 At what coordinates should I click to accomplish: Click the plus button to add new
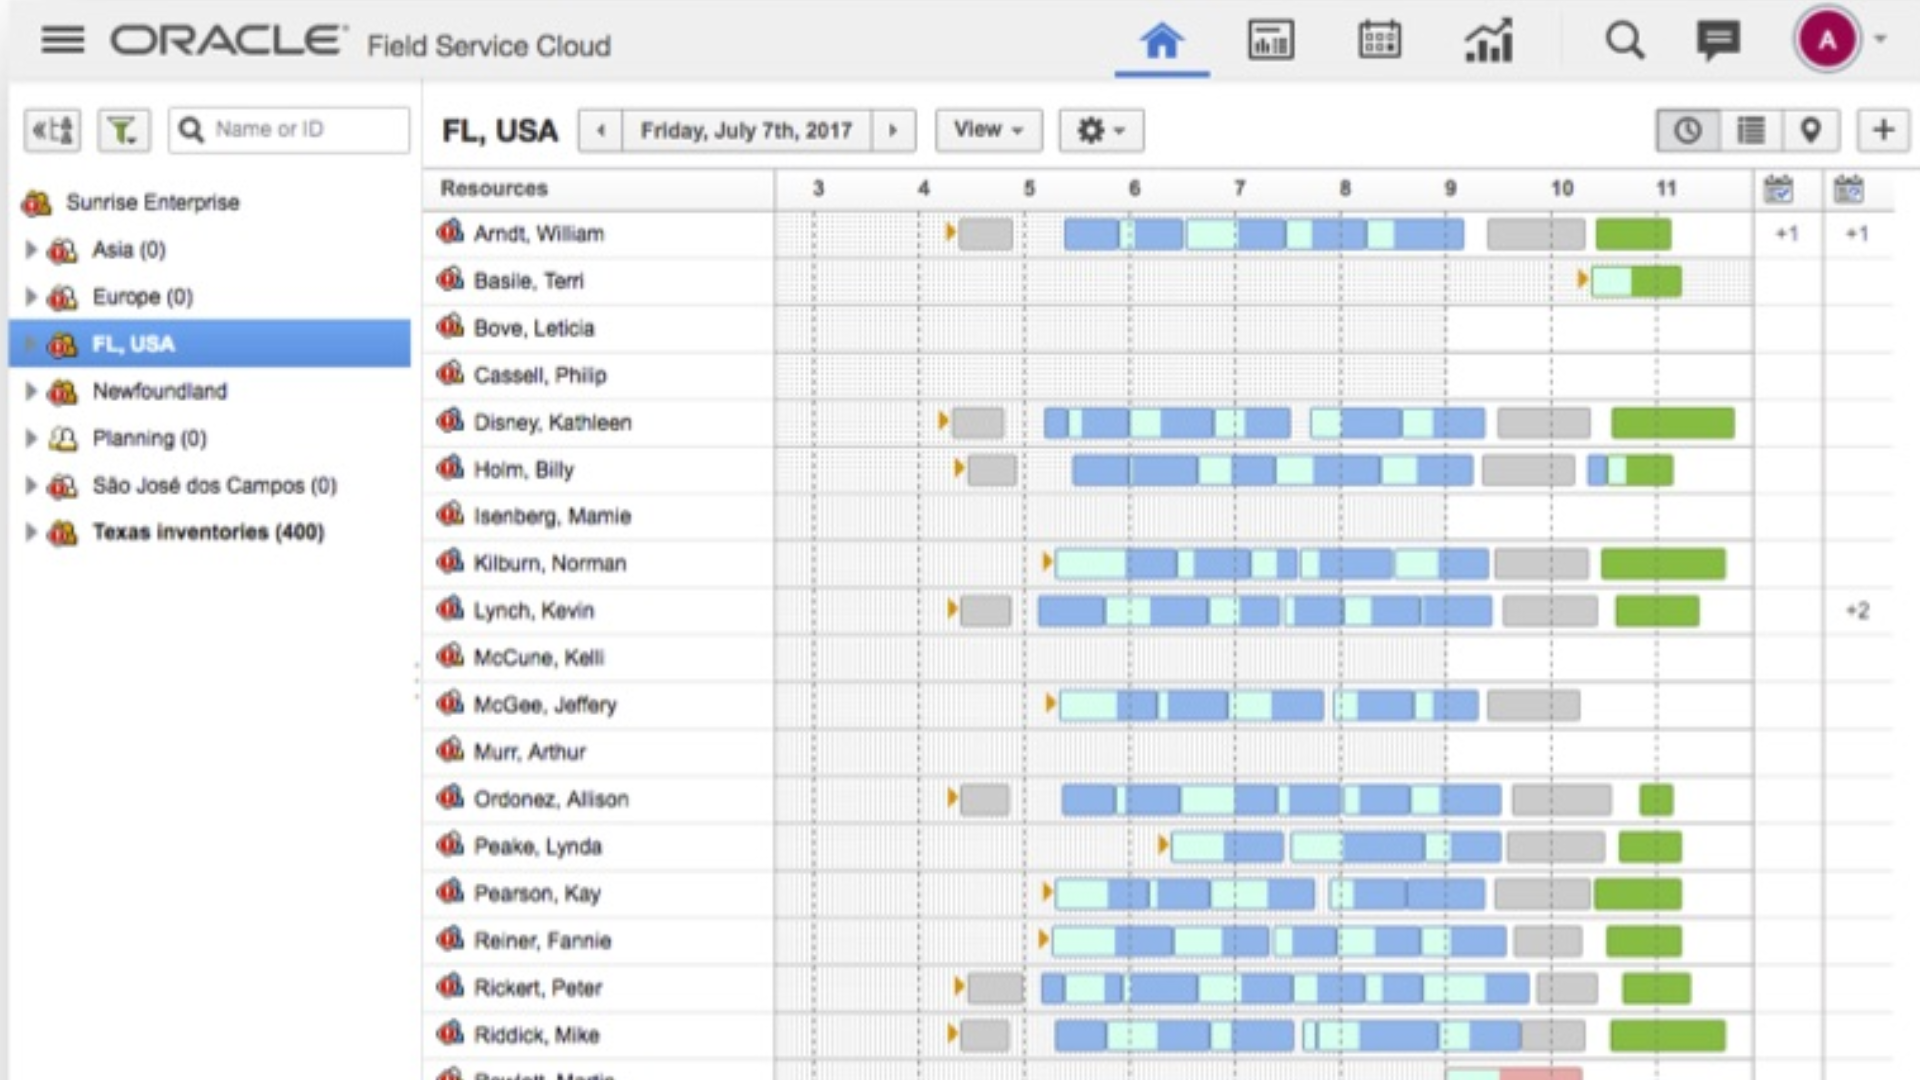[x=1884, y=129]
